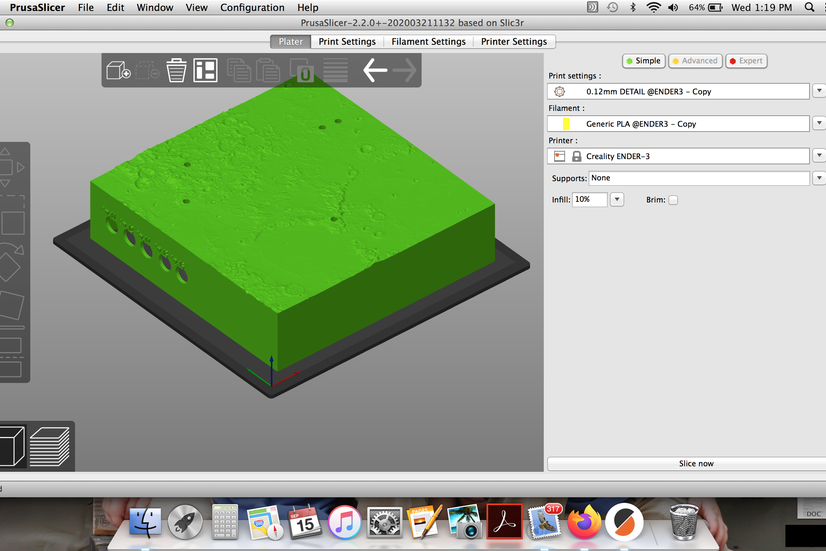
Task: Open Finder from the Dock
Action: [x=145, y=522]
